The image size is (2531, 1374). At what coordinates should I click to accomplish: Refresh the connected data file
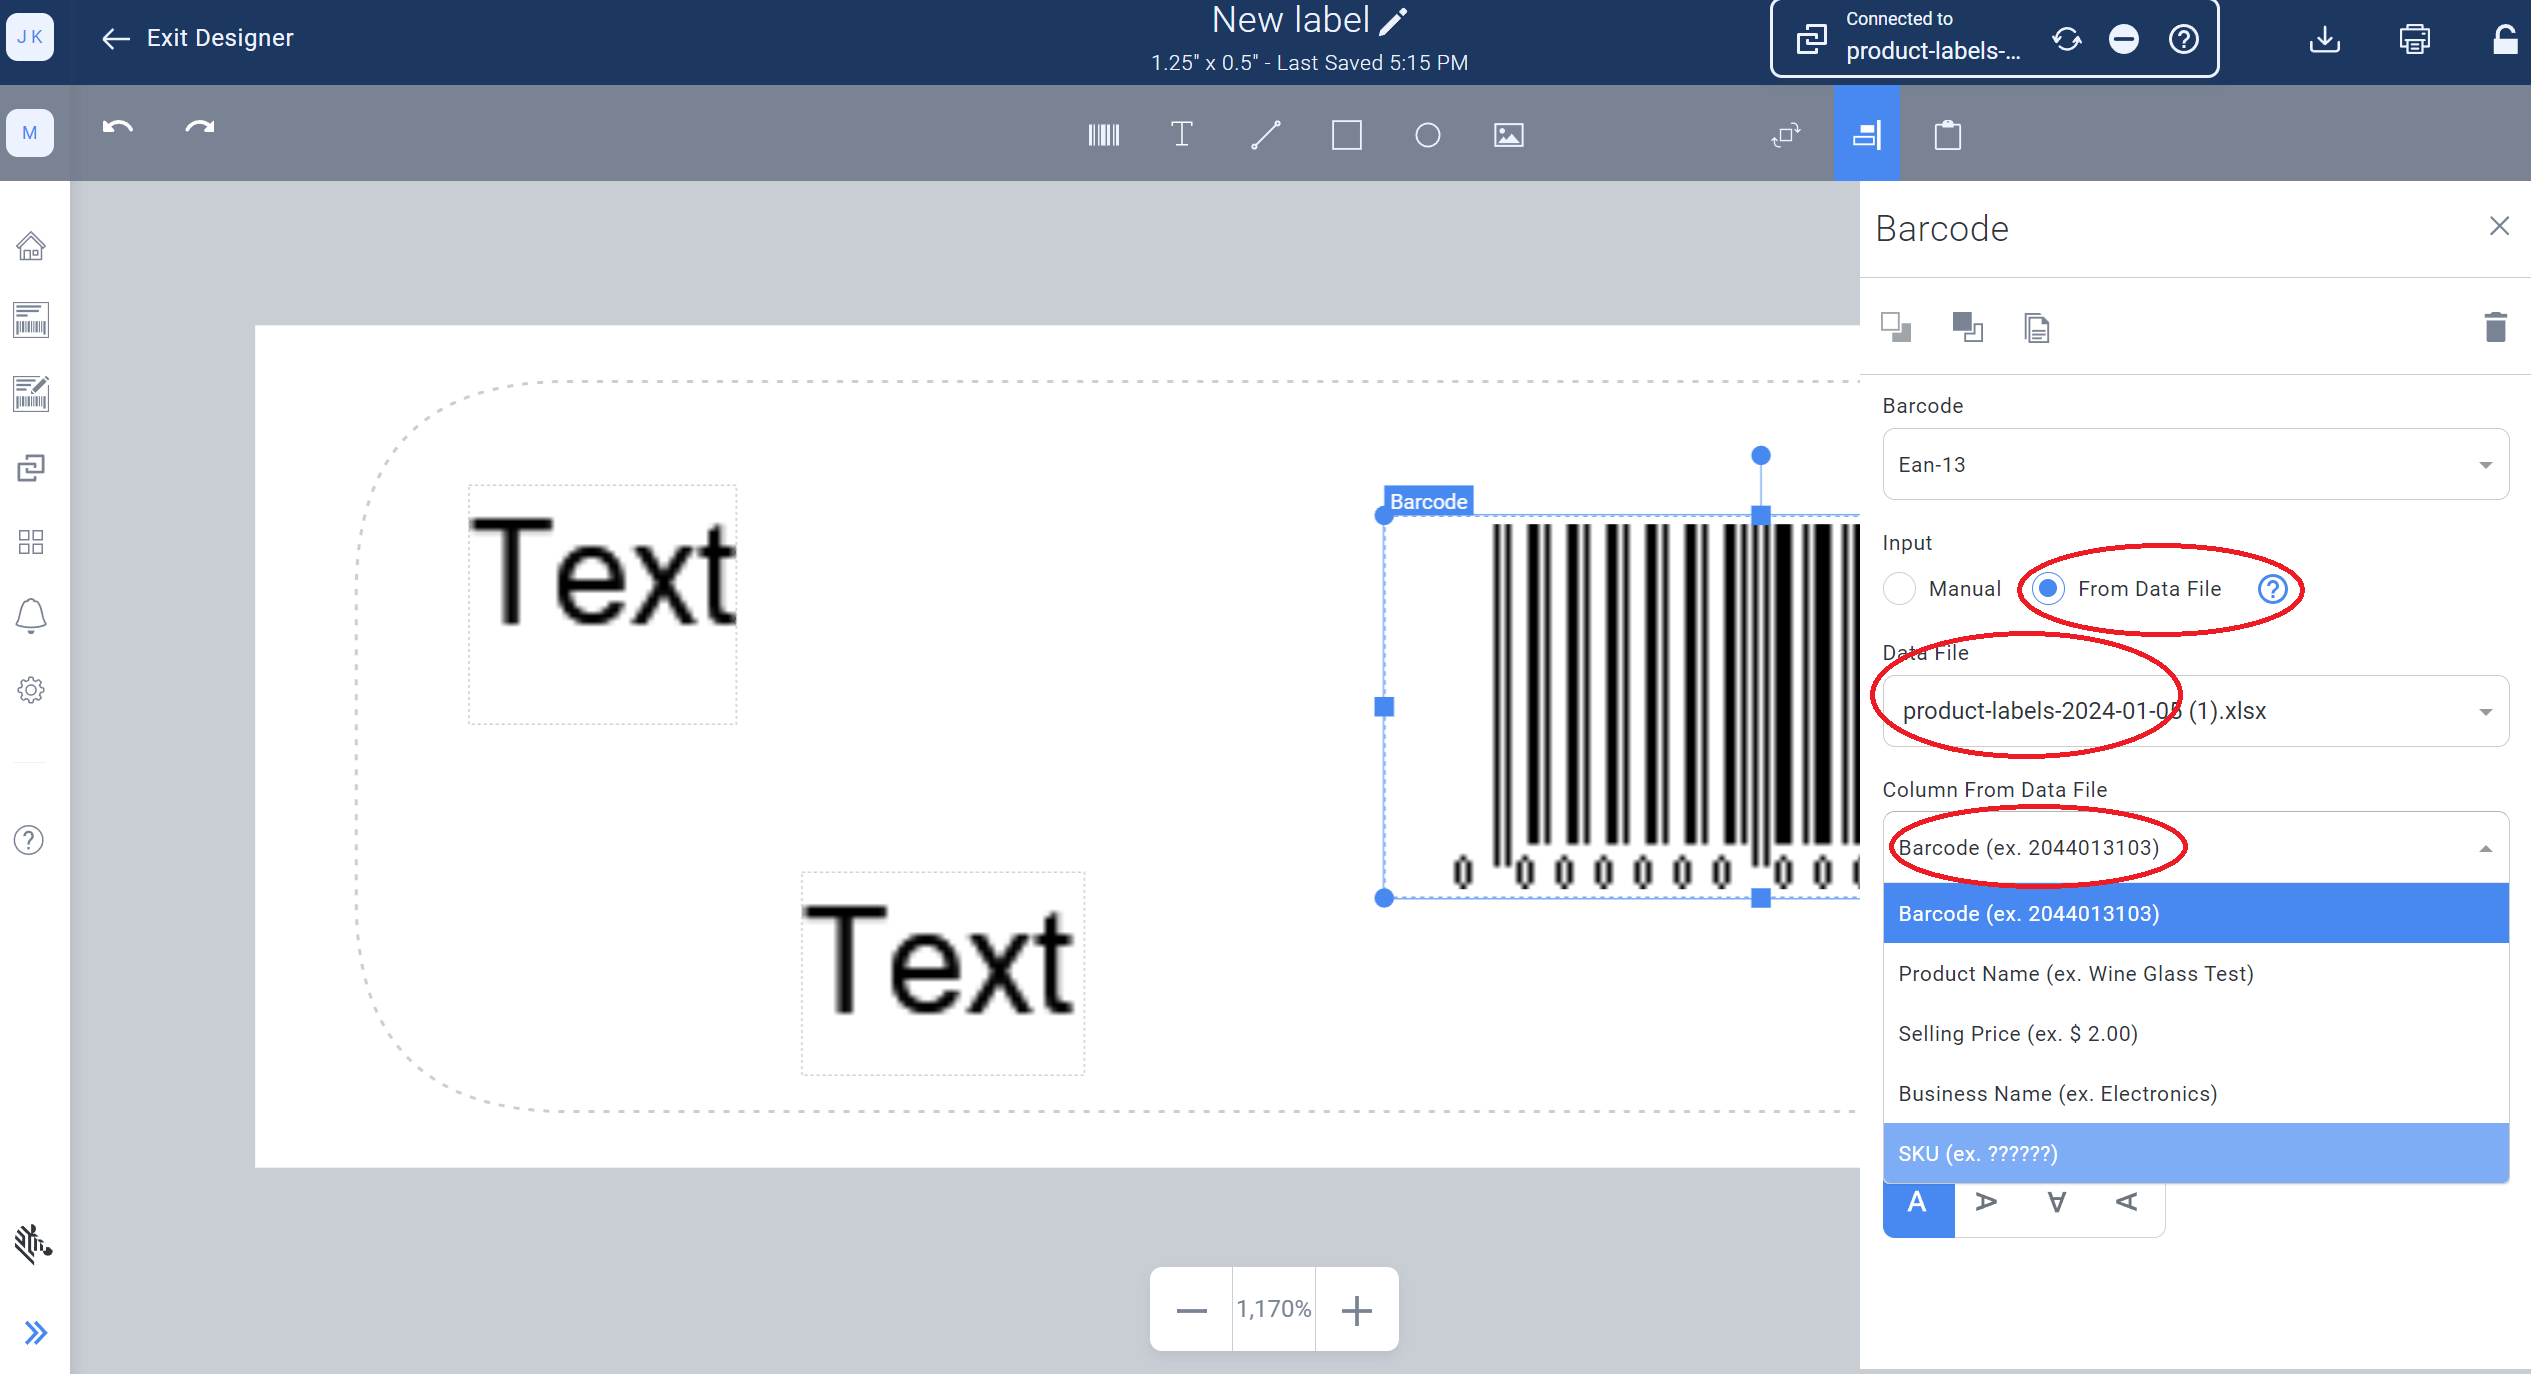(2067, 39)
